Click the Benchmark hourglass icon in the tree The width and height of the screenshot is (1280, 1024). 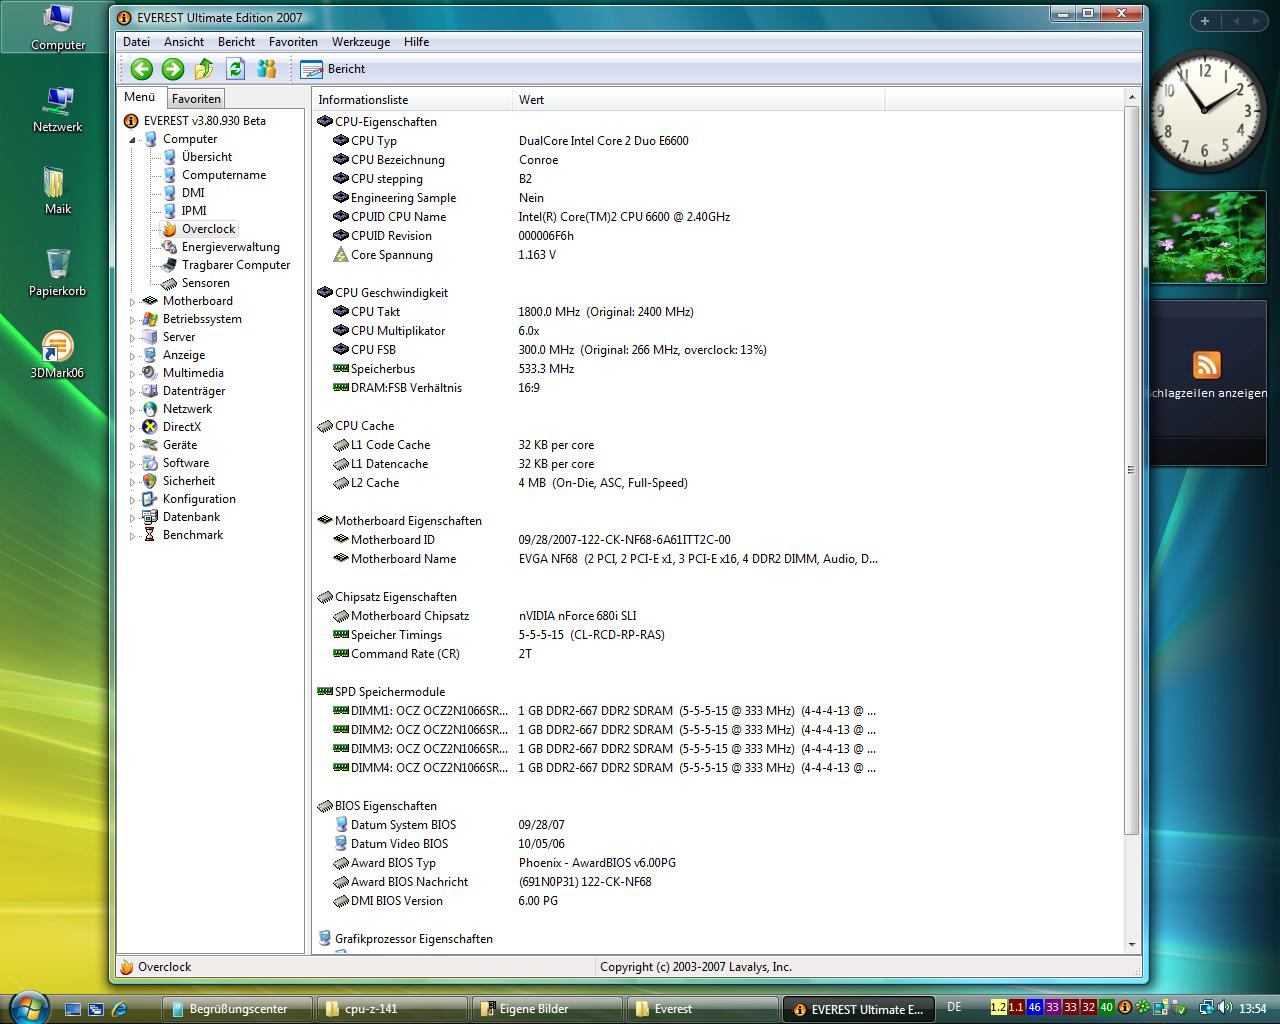tap(150, 535)
